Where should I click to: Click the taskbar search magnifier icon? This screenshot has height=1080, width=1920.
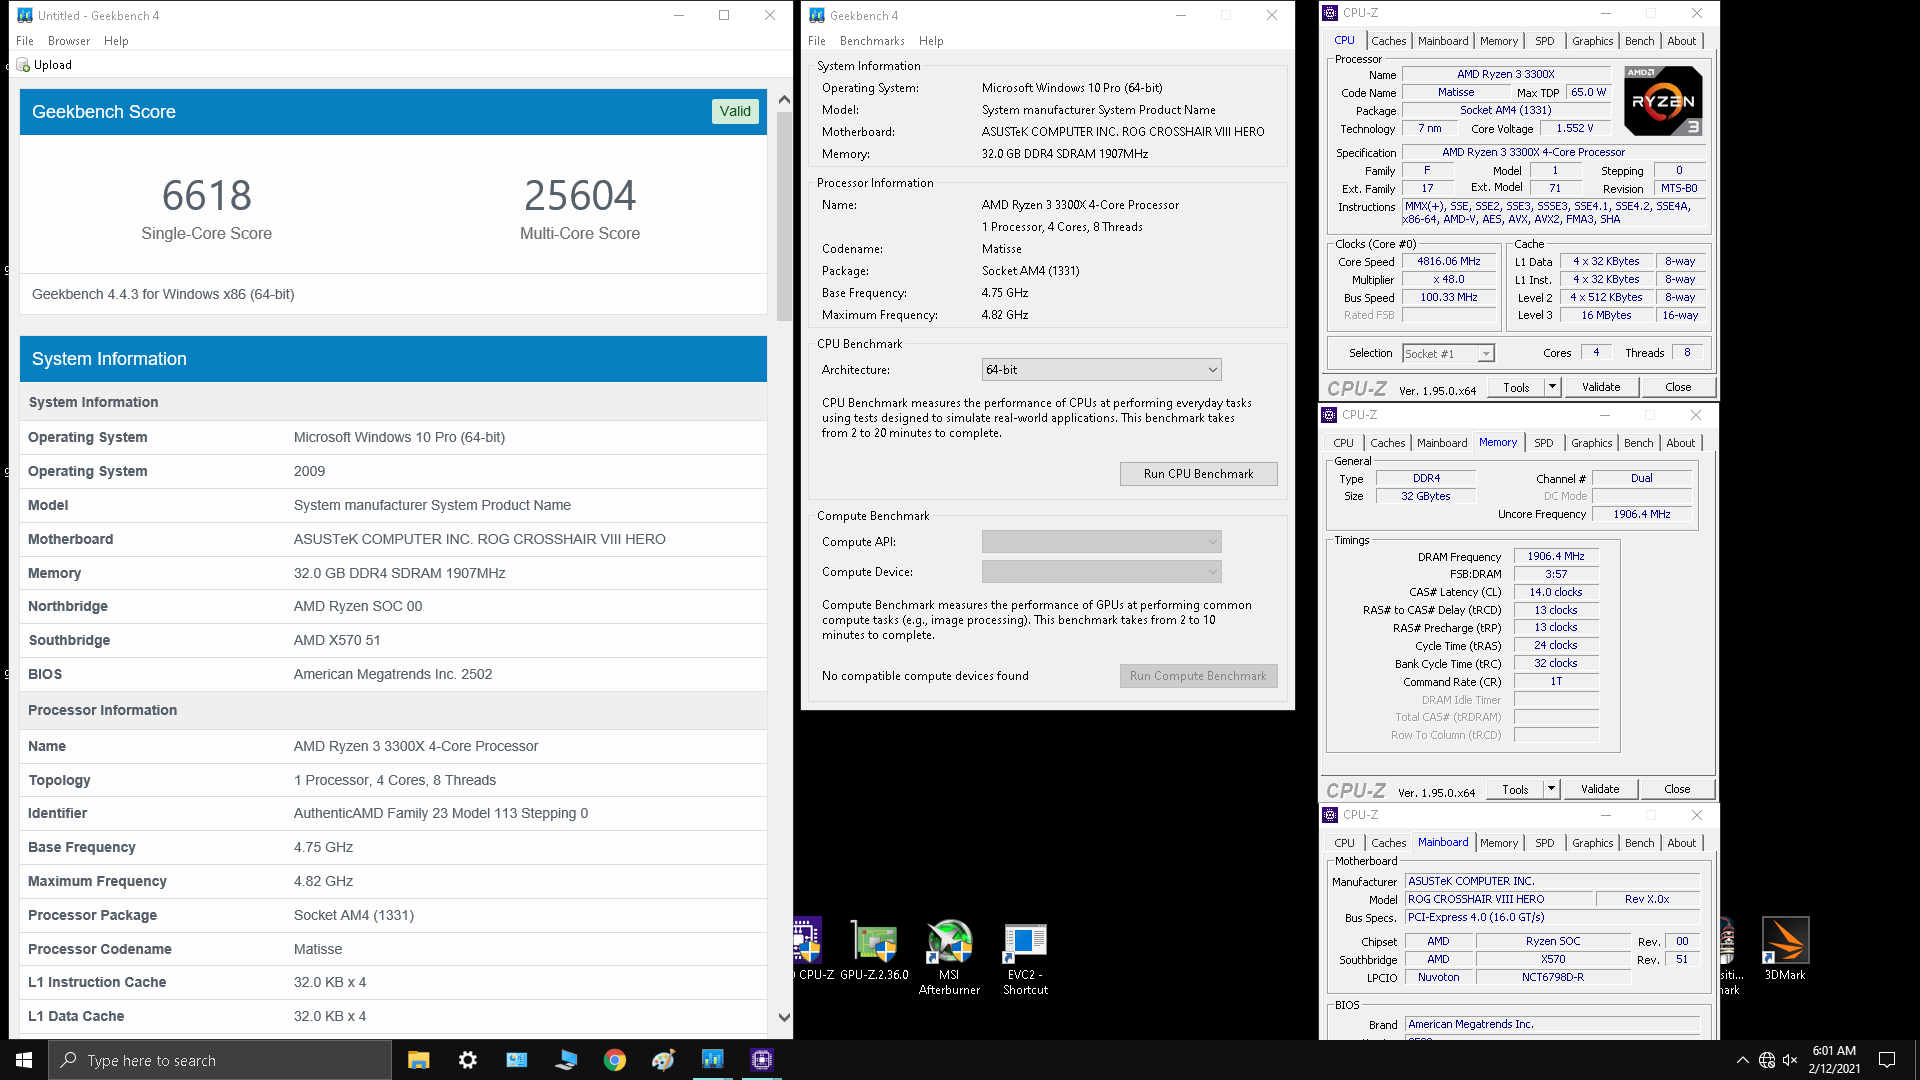point(69,1060)
